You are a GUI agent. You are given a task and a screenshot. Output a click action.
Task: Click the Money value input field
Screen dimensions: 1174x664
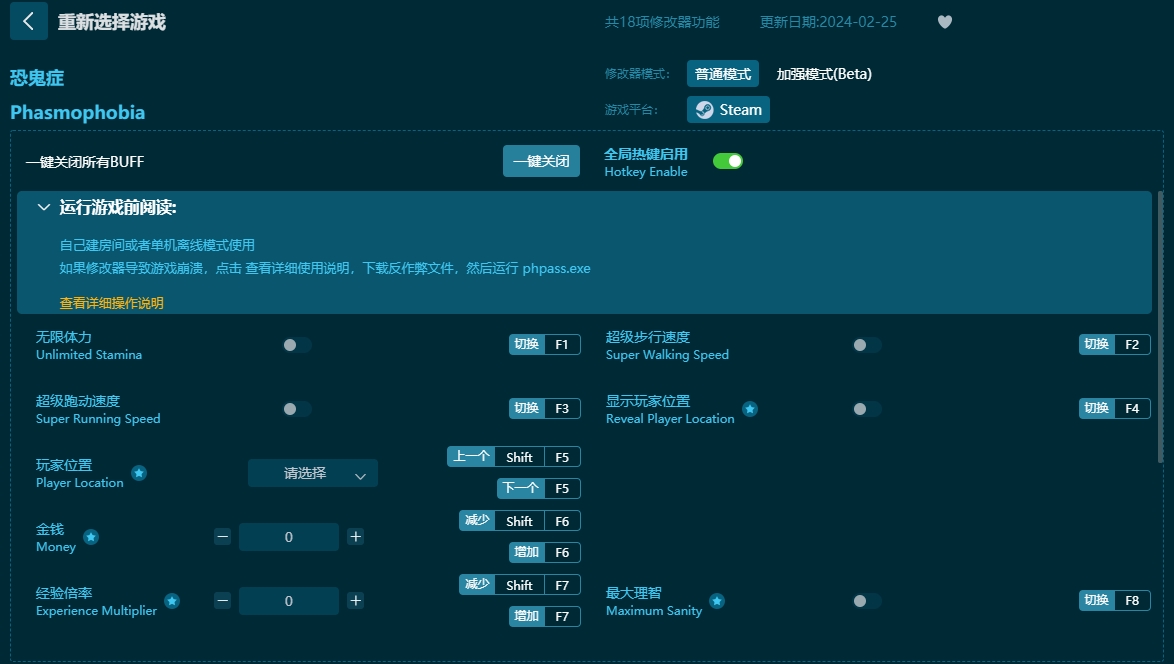point(288,536)
